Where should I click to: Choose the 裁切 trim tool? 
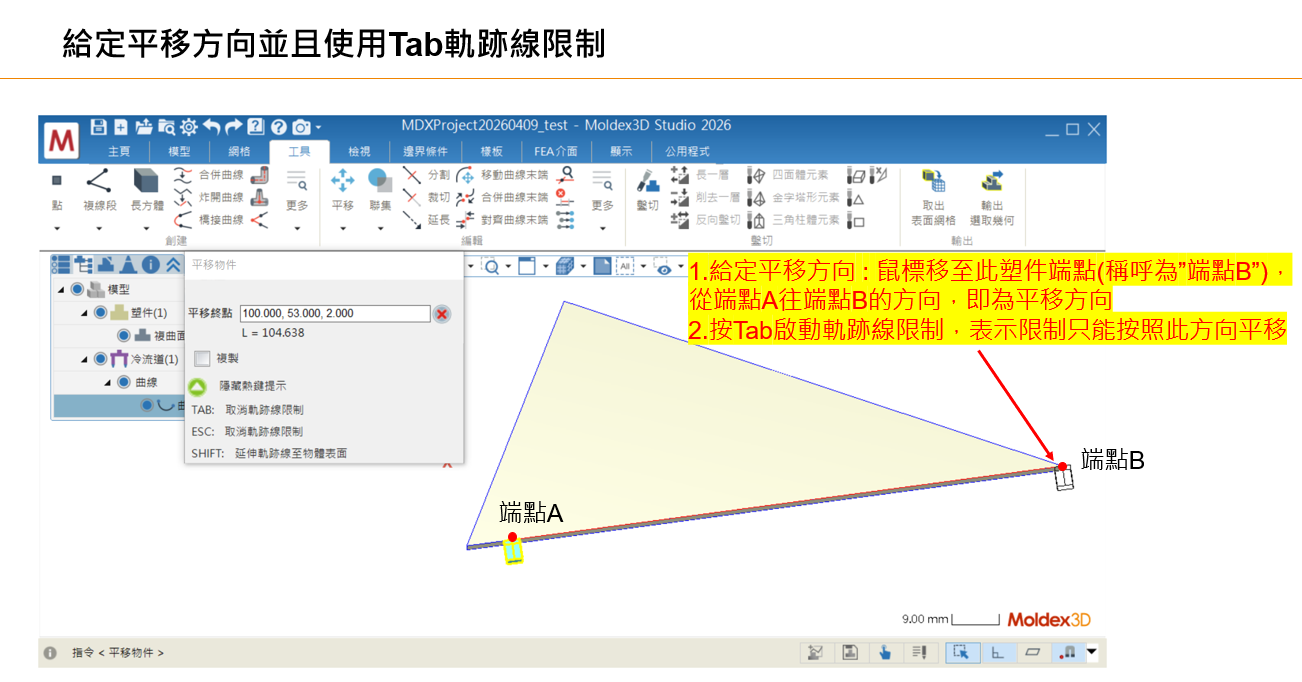[x=426, y=197]
